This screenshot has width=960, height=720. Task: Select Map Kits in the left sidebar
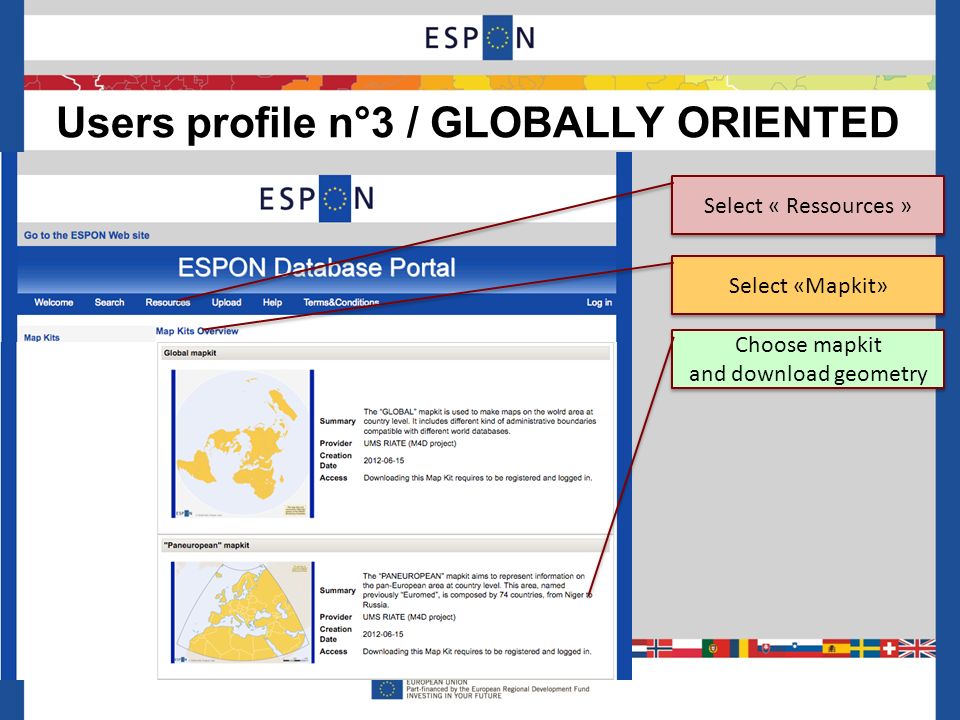[x=42, y=337]
